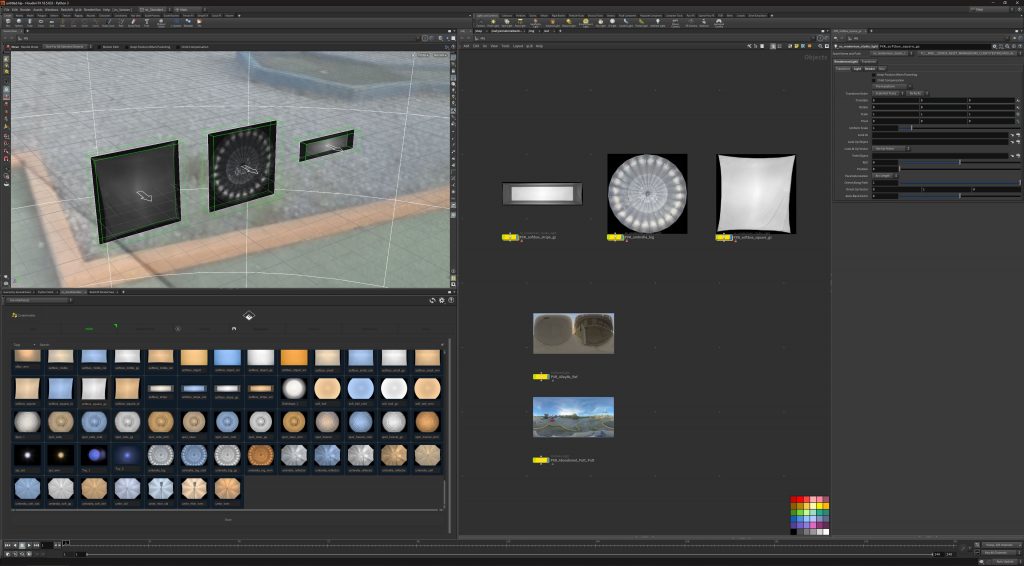Open the File menu
This screenshot has height=566, width=1024.
[8, 9]
